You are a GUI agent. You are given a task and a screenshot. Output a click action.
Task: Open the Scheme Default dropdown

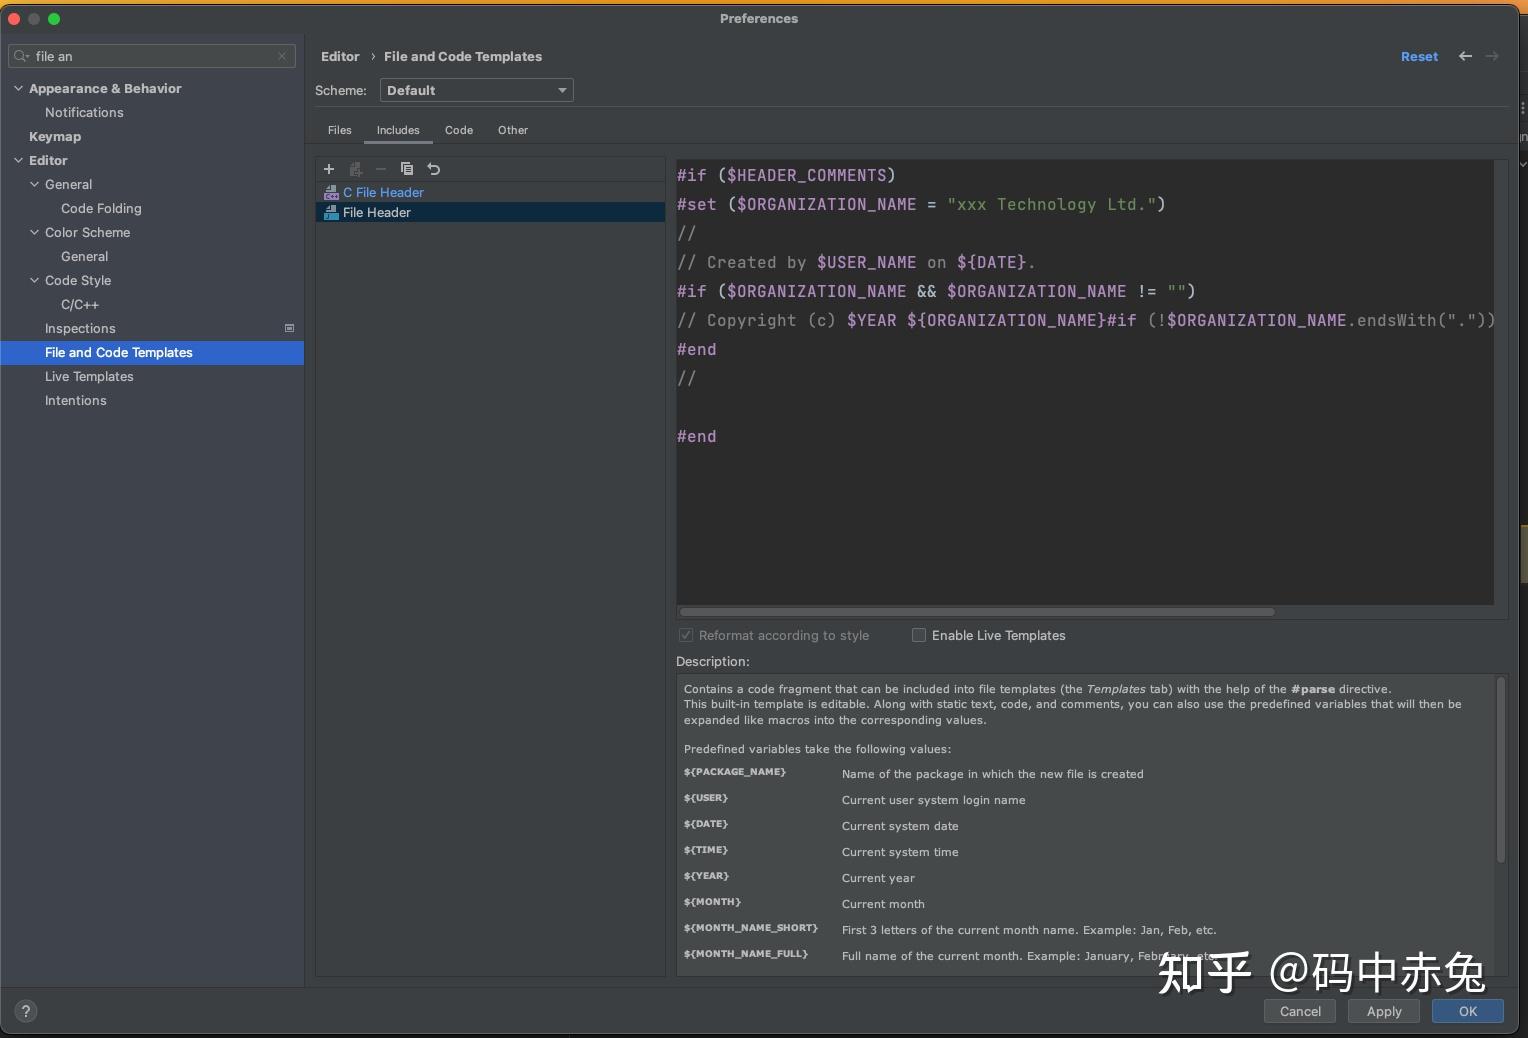(477, 90)
